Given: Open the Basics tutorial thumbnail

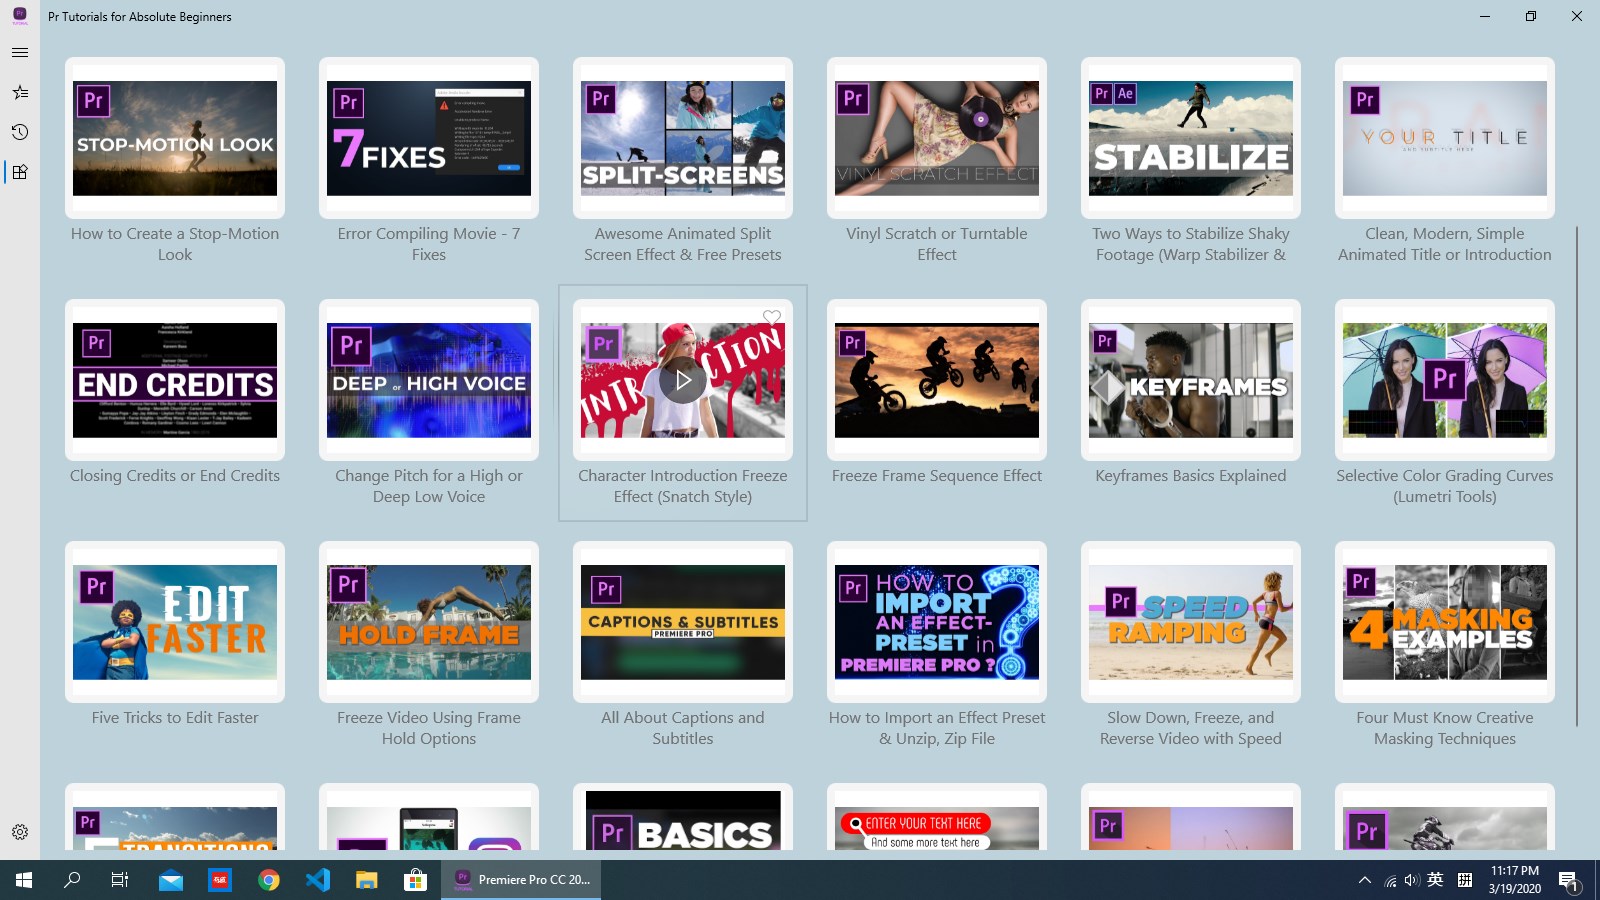Looking at the screenshot, I should tap(683, 821).
